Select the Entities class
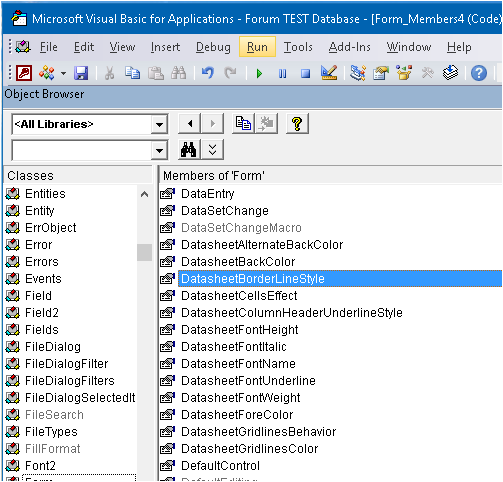503x482 pixels. click(45, 194)
